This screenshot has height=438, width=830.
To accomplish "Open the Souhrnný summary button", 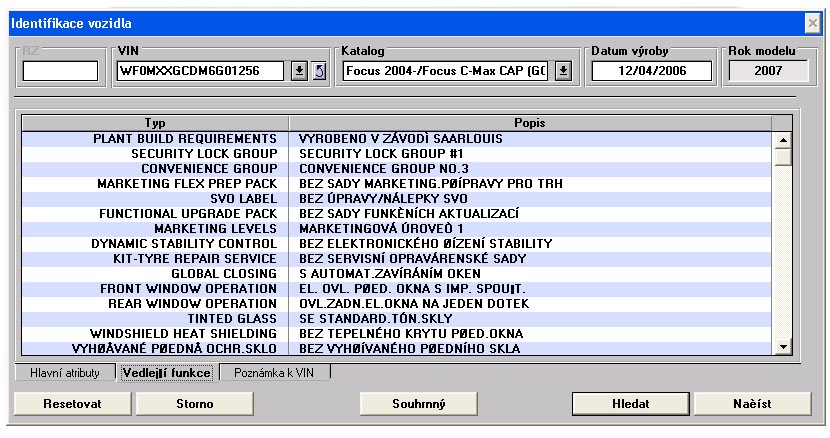I will (x=419, y=403).
